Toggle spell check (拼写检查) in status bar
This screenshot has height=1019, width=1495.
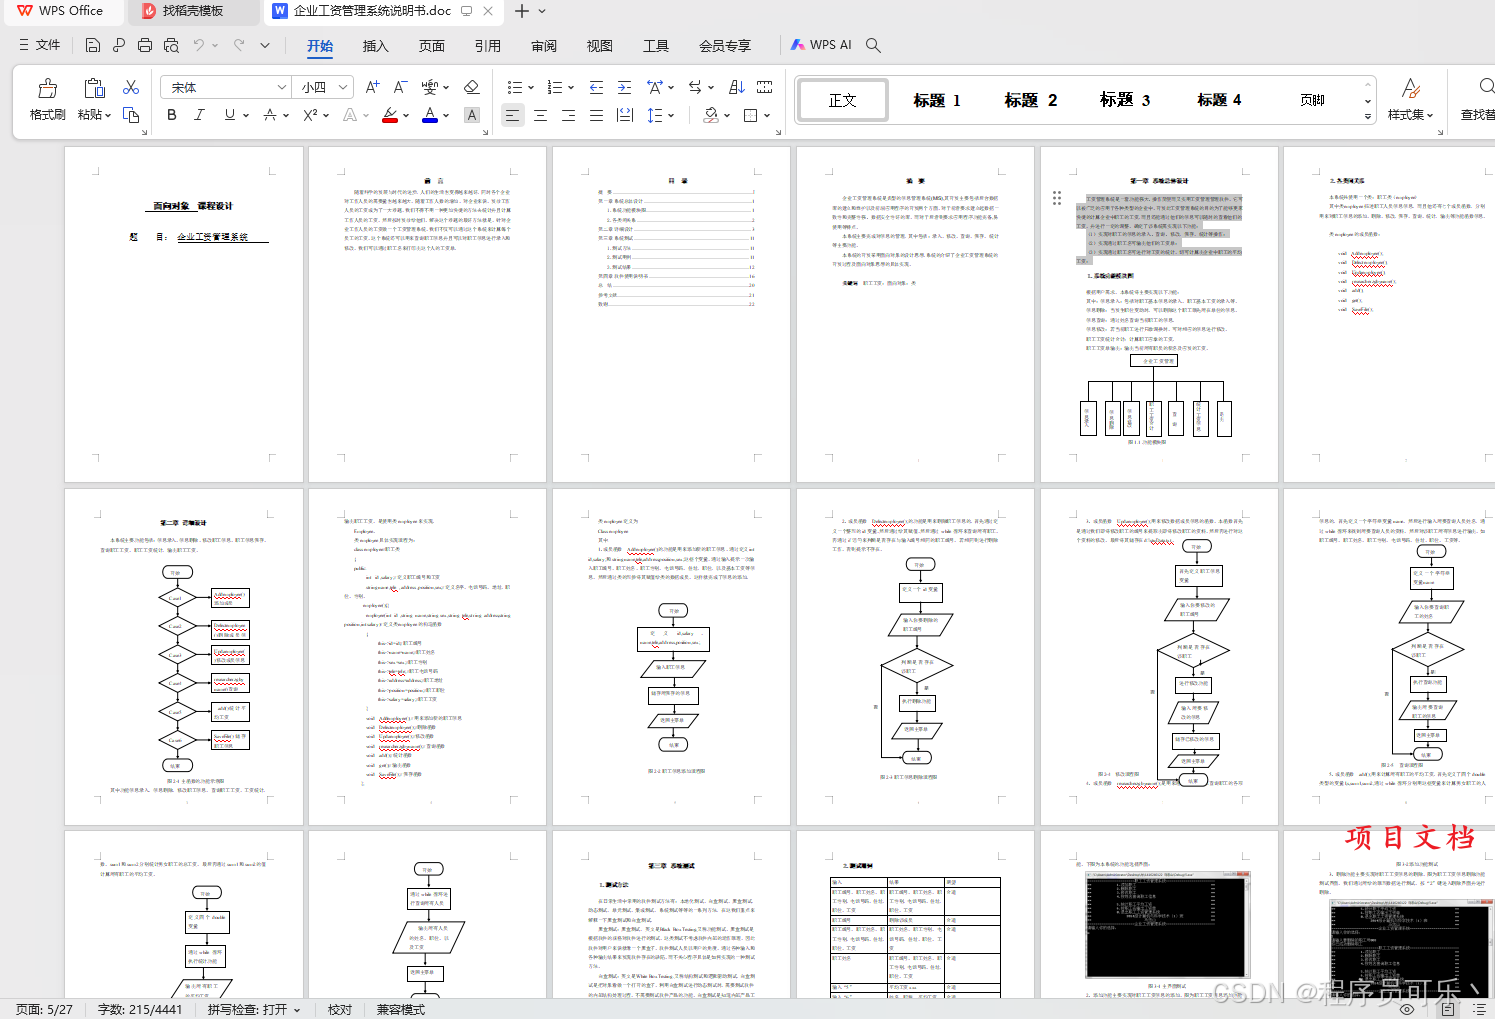(x=254, y=1009)
